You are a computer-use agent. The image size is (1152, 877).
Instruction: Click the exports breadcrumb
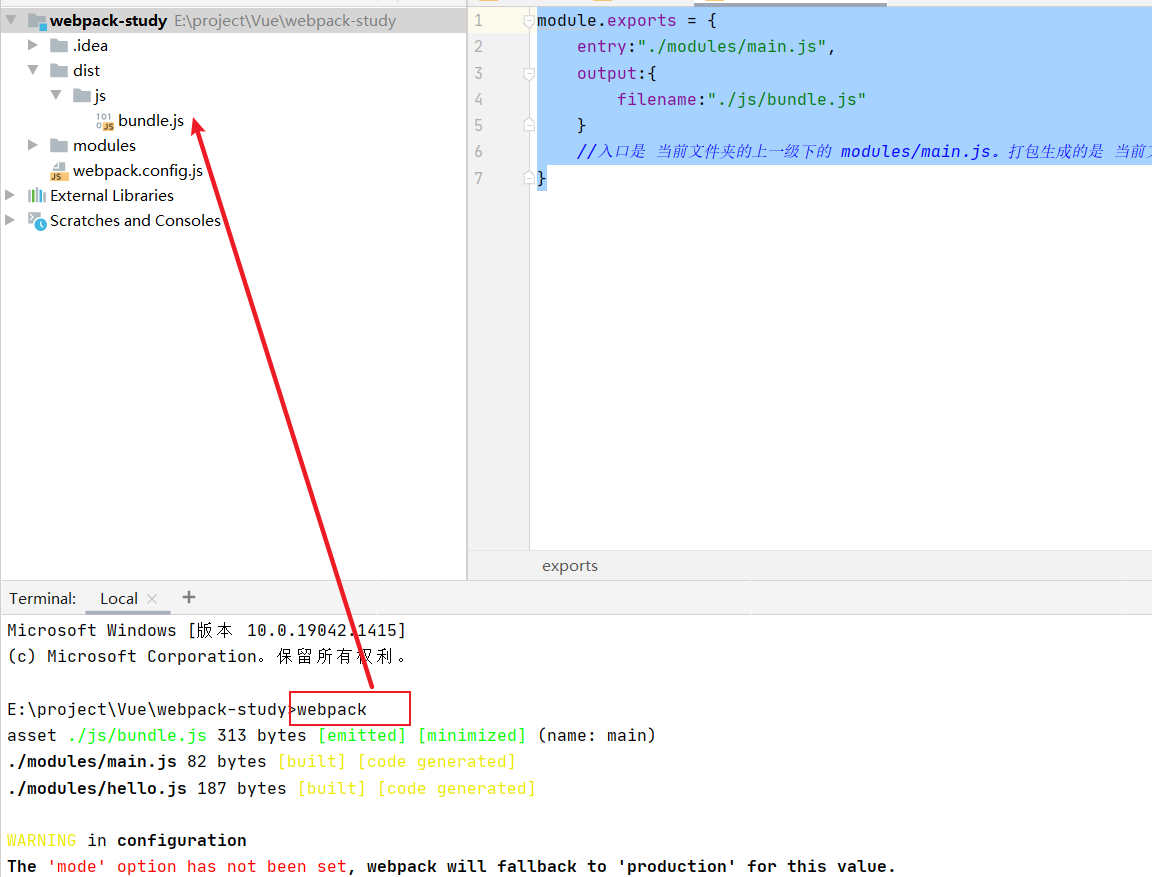570,566
